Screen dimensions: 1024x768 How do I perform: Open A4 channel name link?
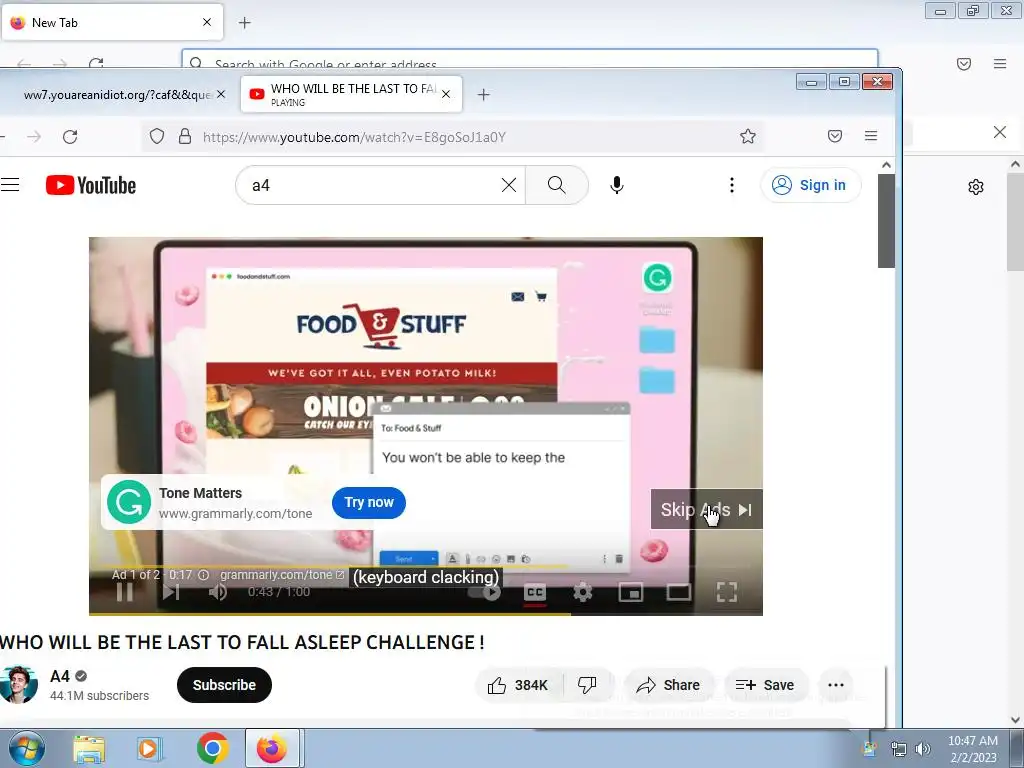[59, 676]
